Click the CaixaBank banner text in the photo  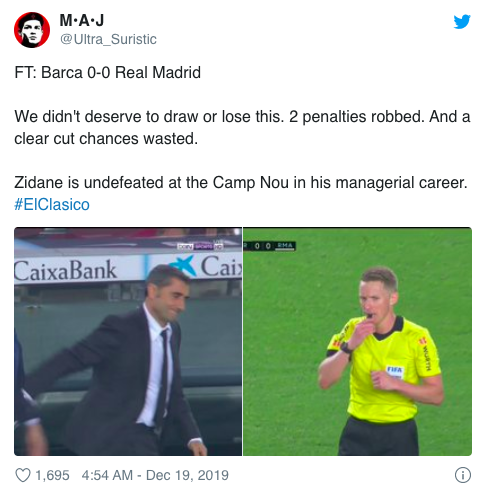point(65,270)
